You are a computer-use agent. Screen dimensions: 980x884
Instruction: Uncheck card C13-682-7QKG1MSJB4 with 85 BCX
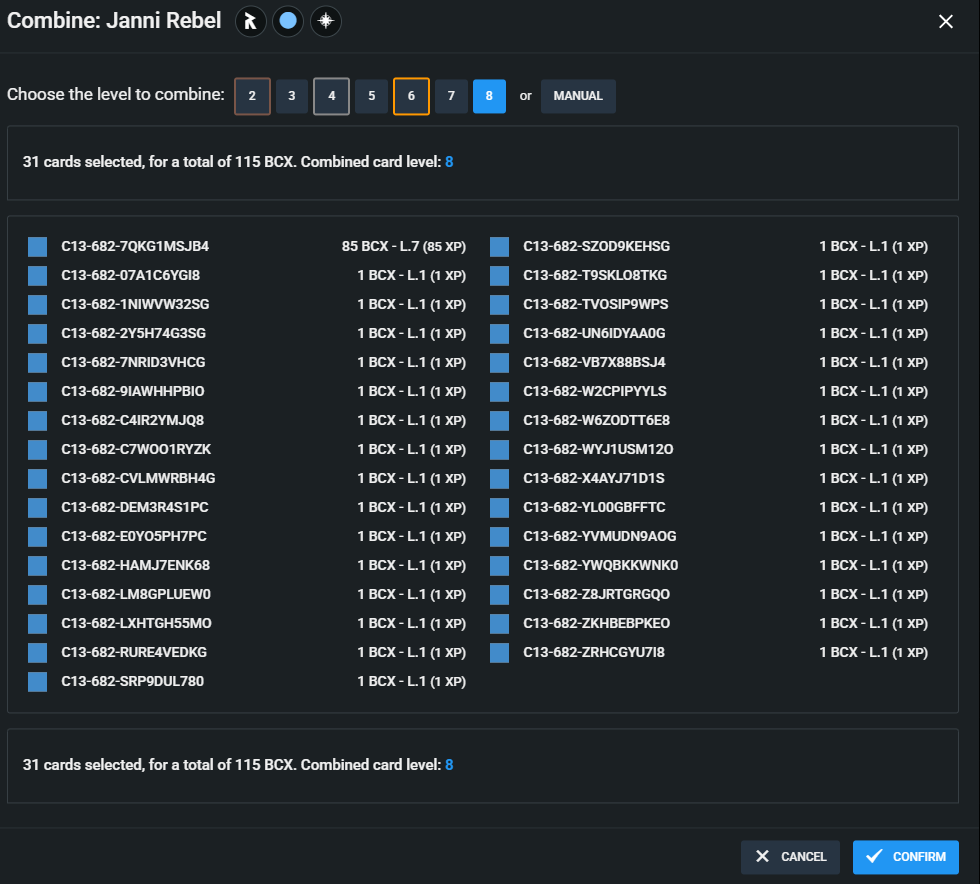tap(38, 247)
